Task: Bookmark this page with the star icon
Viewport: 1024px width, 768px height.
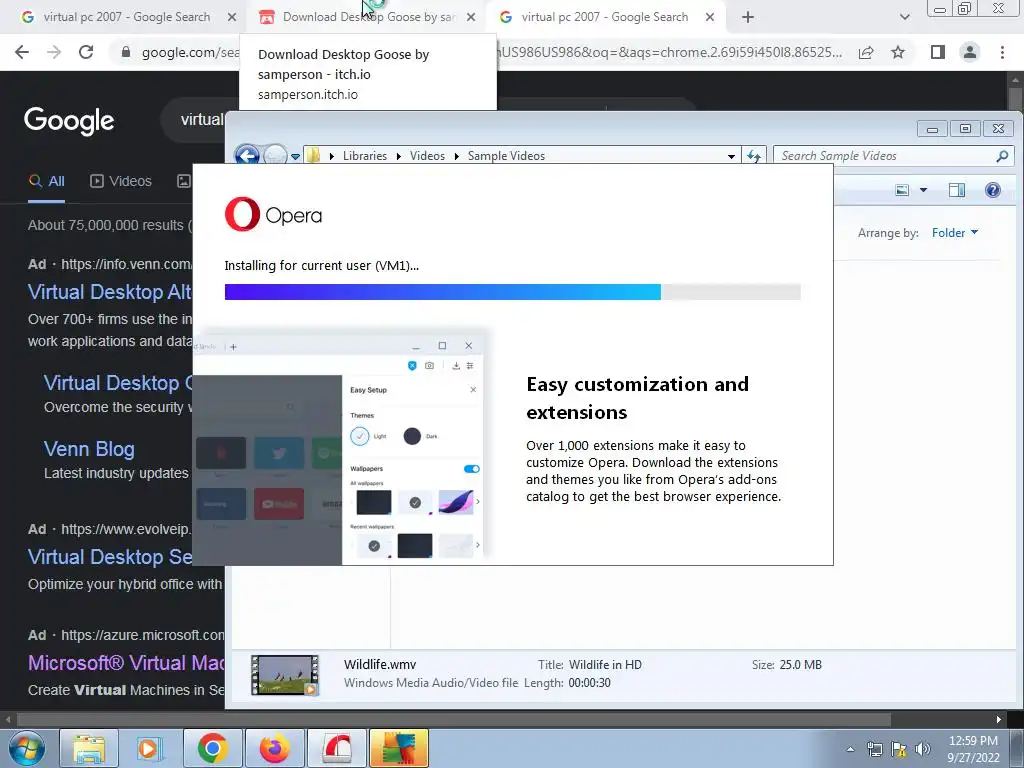Action: (898, 52)
